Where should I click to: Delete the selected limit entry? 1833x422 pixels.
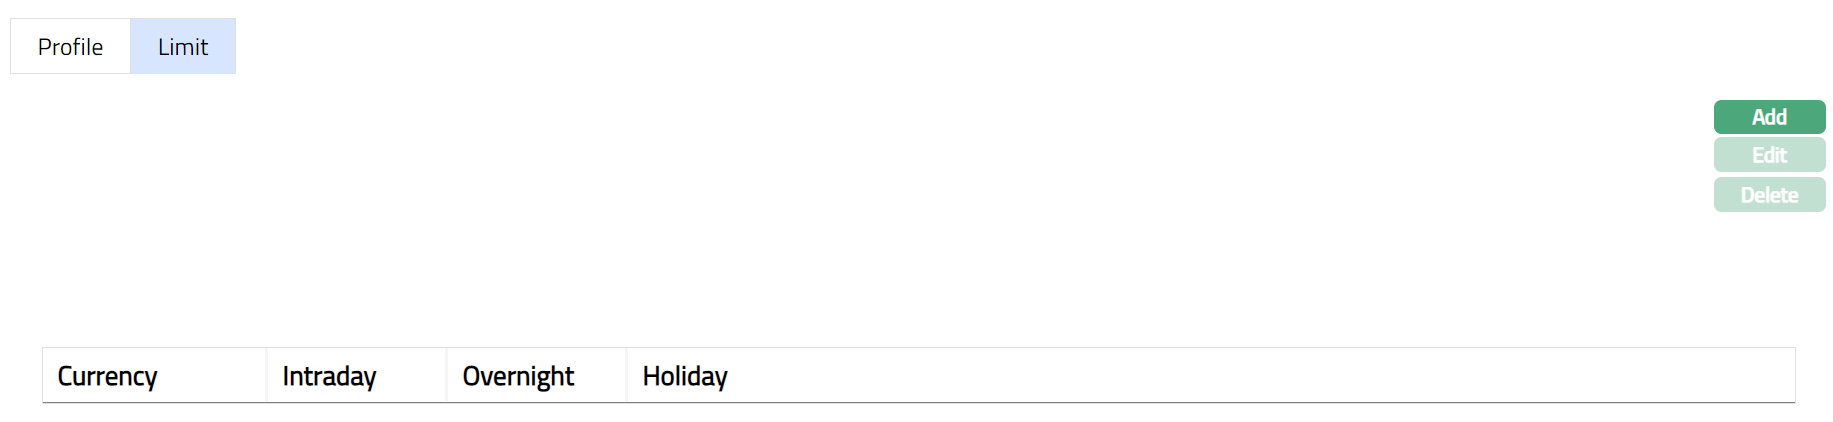pos(1769,195)
